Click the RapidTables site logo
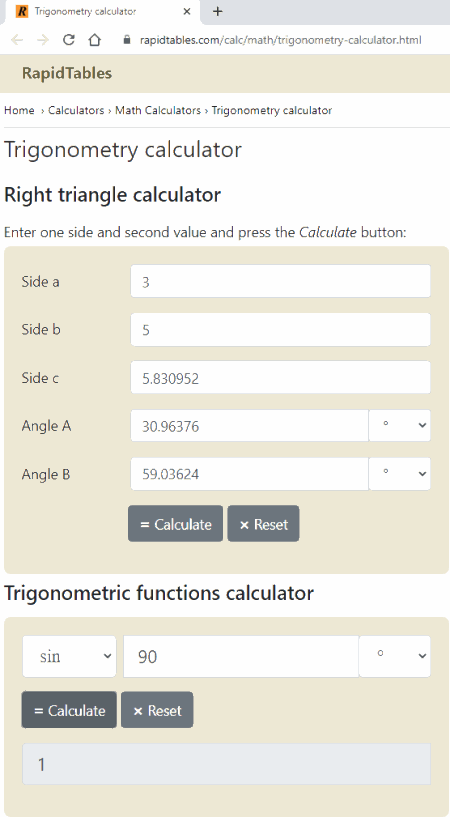The image size is (450, 817). (x=67, y=73)
